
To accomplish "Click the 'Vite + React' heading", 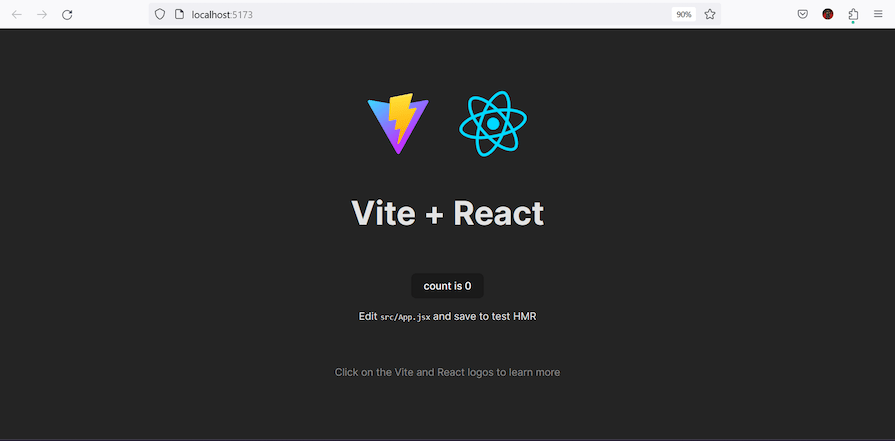I will coord(448,213).
